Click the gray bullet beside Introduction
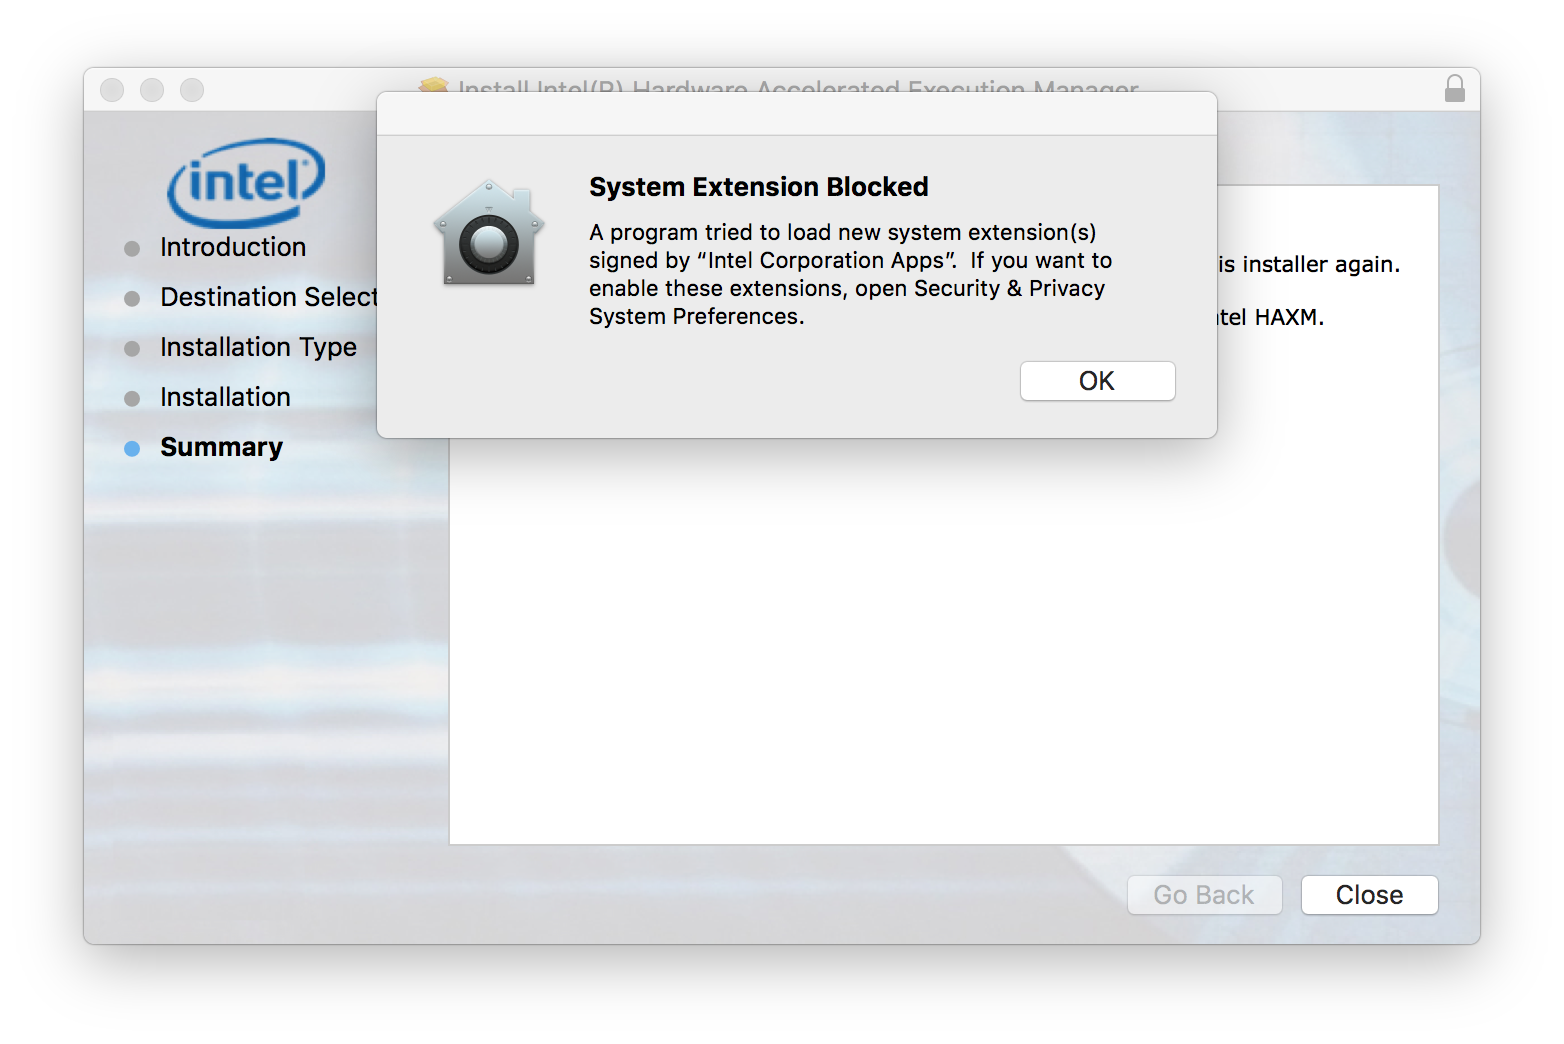The height and width of the screenshot is (1044, 1564). (x=132, y=249)
